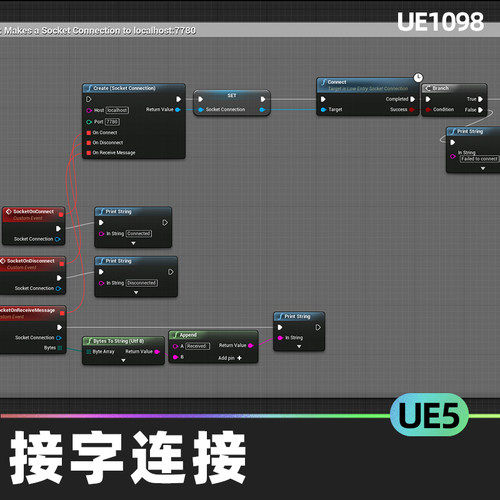Select the Create (Socket Connection) node title
The height and width of the screenshot is (500, 500).
pyautogui.click(x=124, y=88)
